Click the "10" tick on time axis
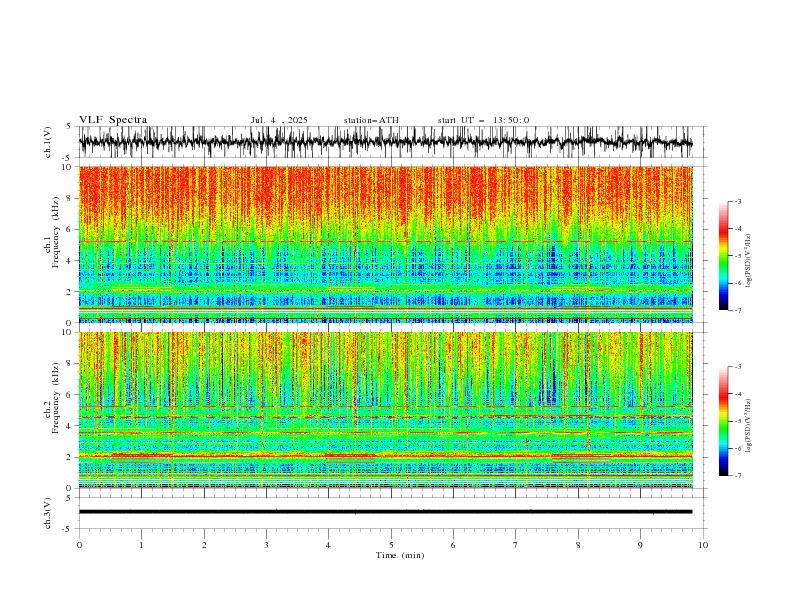 tap(703, 545)
